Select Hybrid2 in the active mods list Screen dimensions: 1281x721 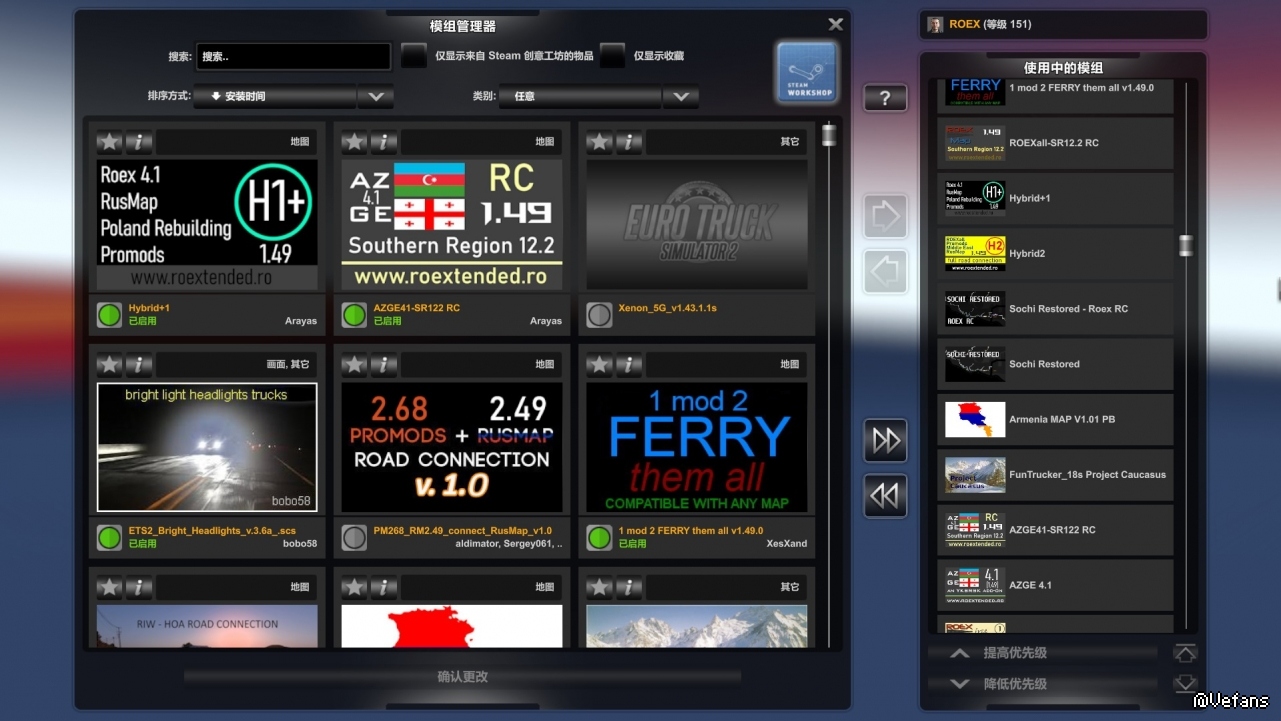click(1055, 254)
